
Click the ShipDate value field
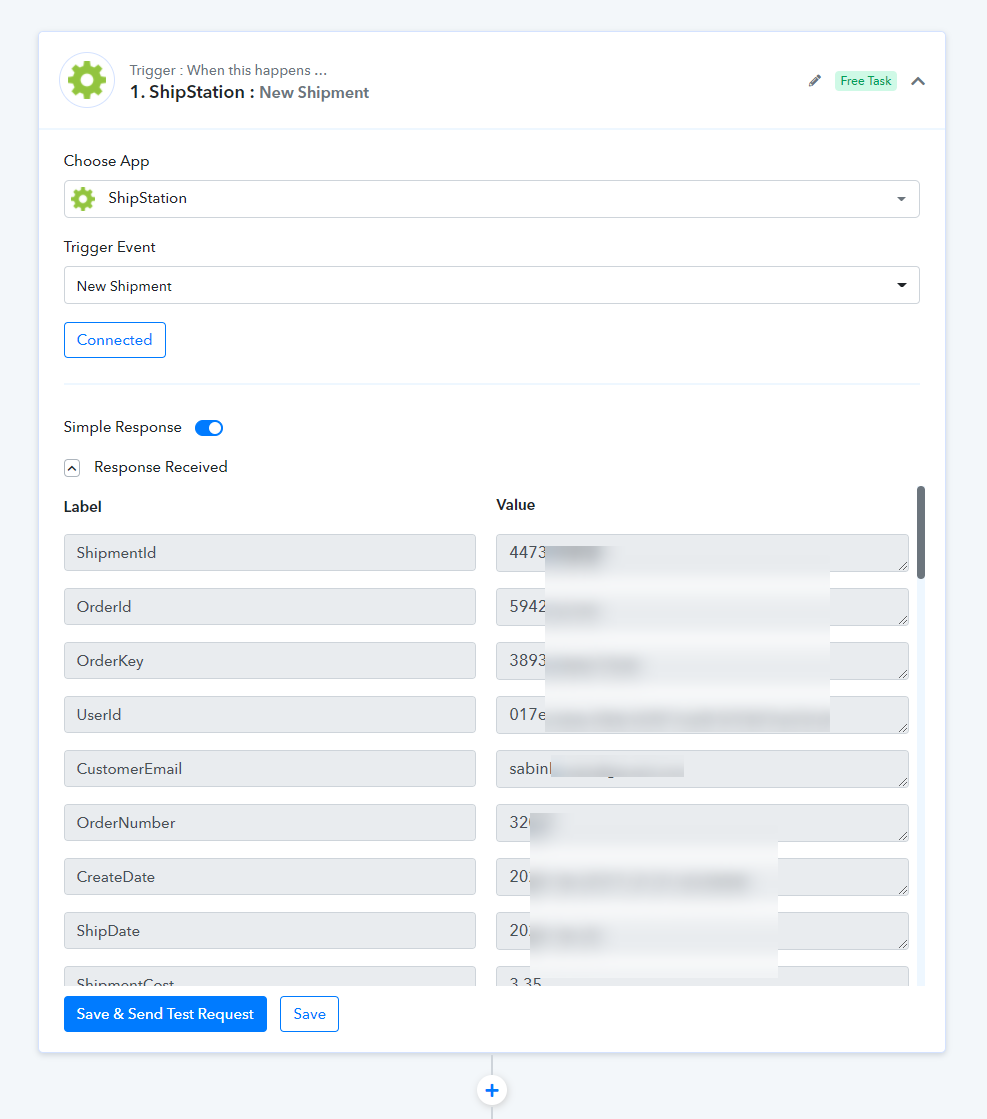702,931
